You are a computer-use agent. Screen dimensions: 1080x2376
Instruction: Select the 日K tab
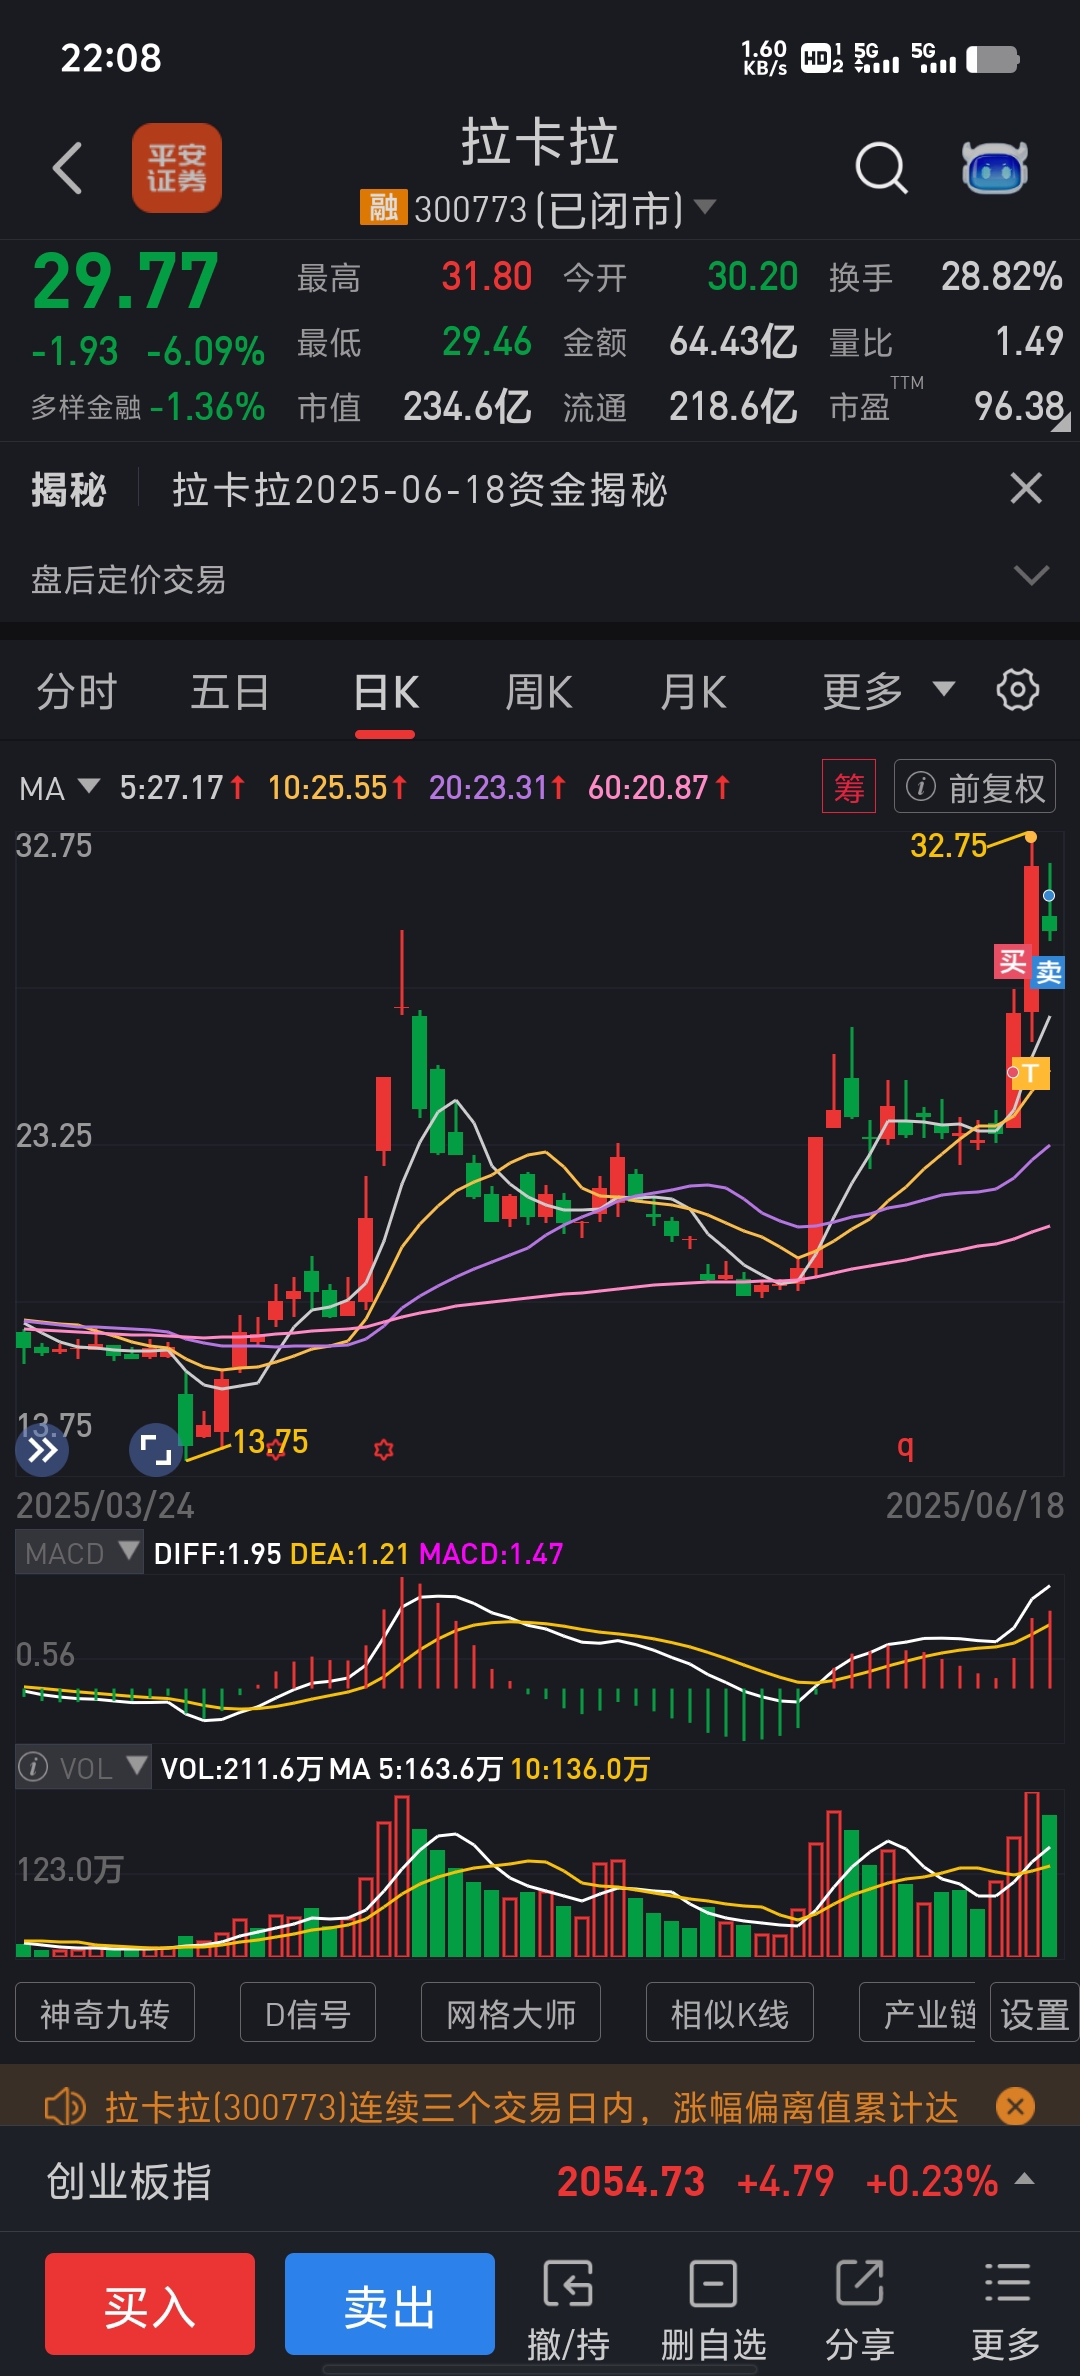[x=386, y=692]
